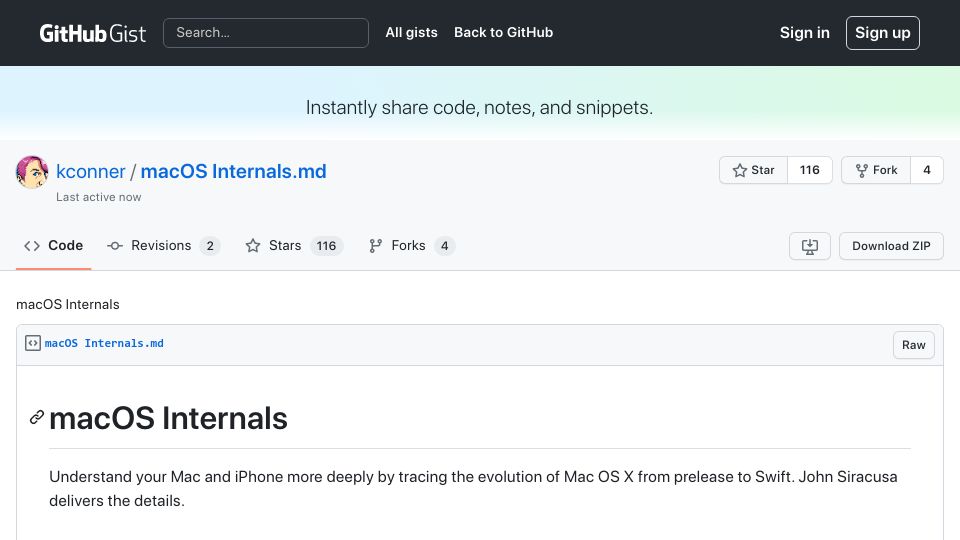View the 116 stargazers count next to Star
The height and width of the screenshot is (540, 960).
click(x=809, y=170)
